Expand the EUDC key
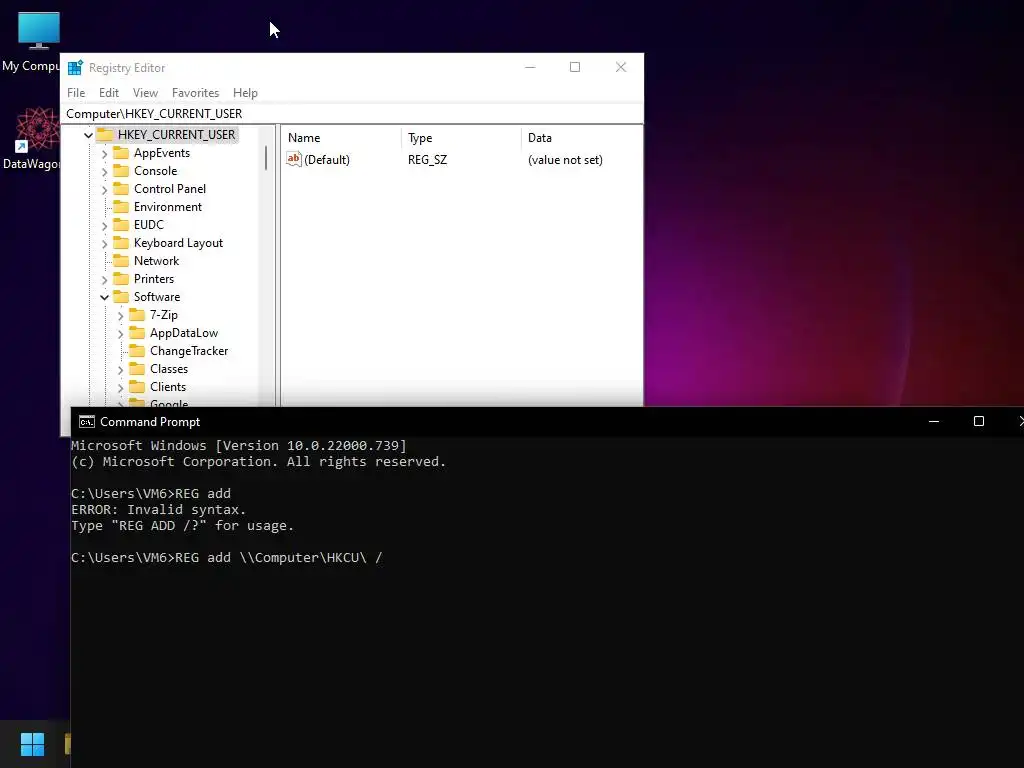1024x768 pixels. click(x=104, y=226)
